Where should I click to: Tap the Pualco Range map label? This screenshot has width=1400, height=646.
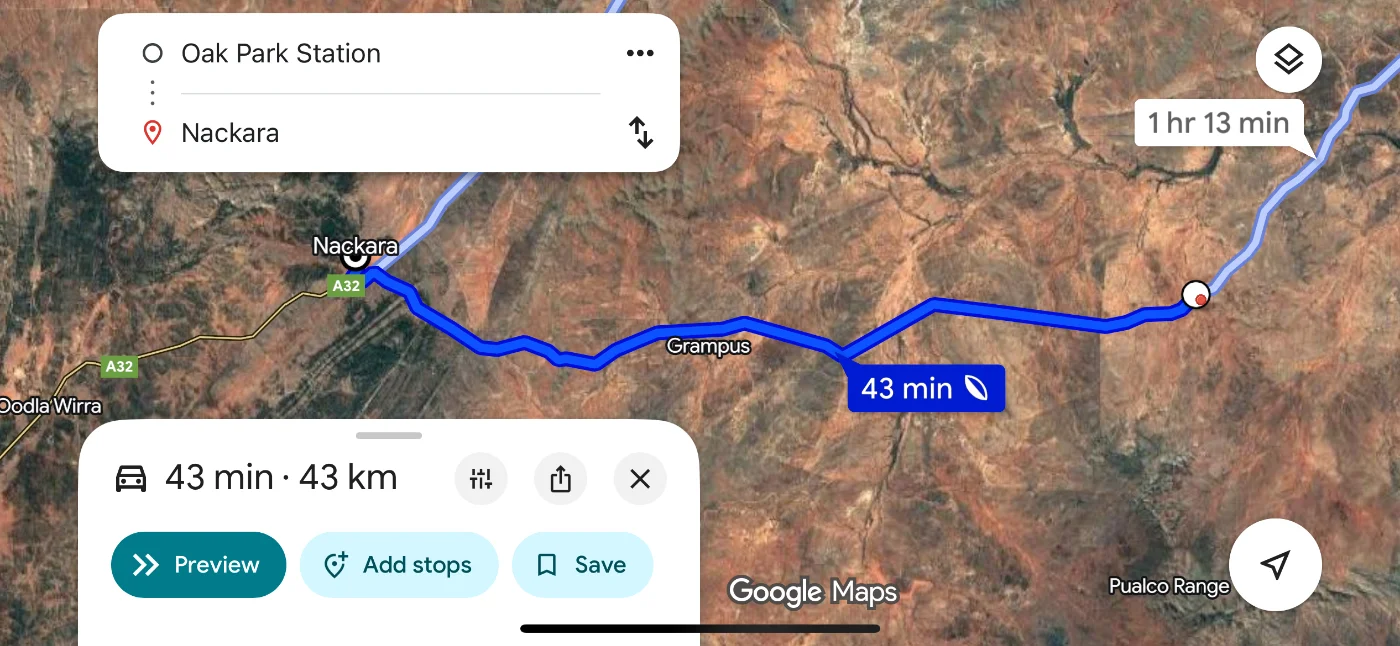click(x=1169, y=586)
